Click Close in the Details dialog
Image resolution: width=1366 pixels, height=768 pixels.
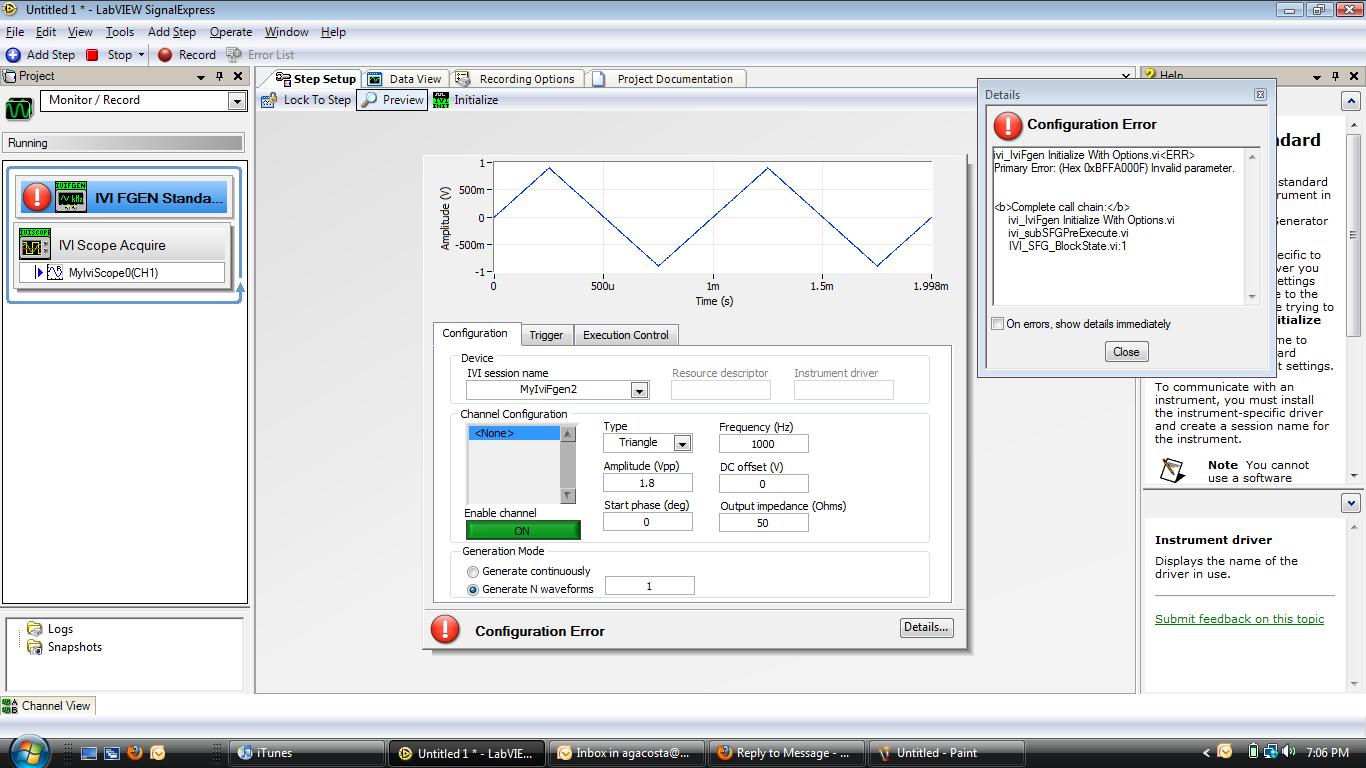1126,352
